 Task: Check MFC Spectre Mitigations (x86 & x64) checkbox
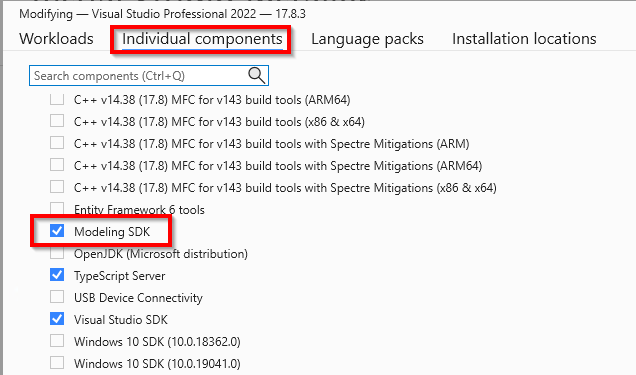[x=57, y=186]
